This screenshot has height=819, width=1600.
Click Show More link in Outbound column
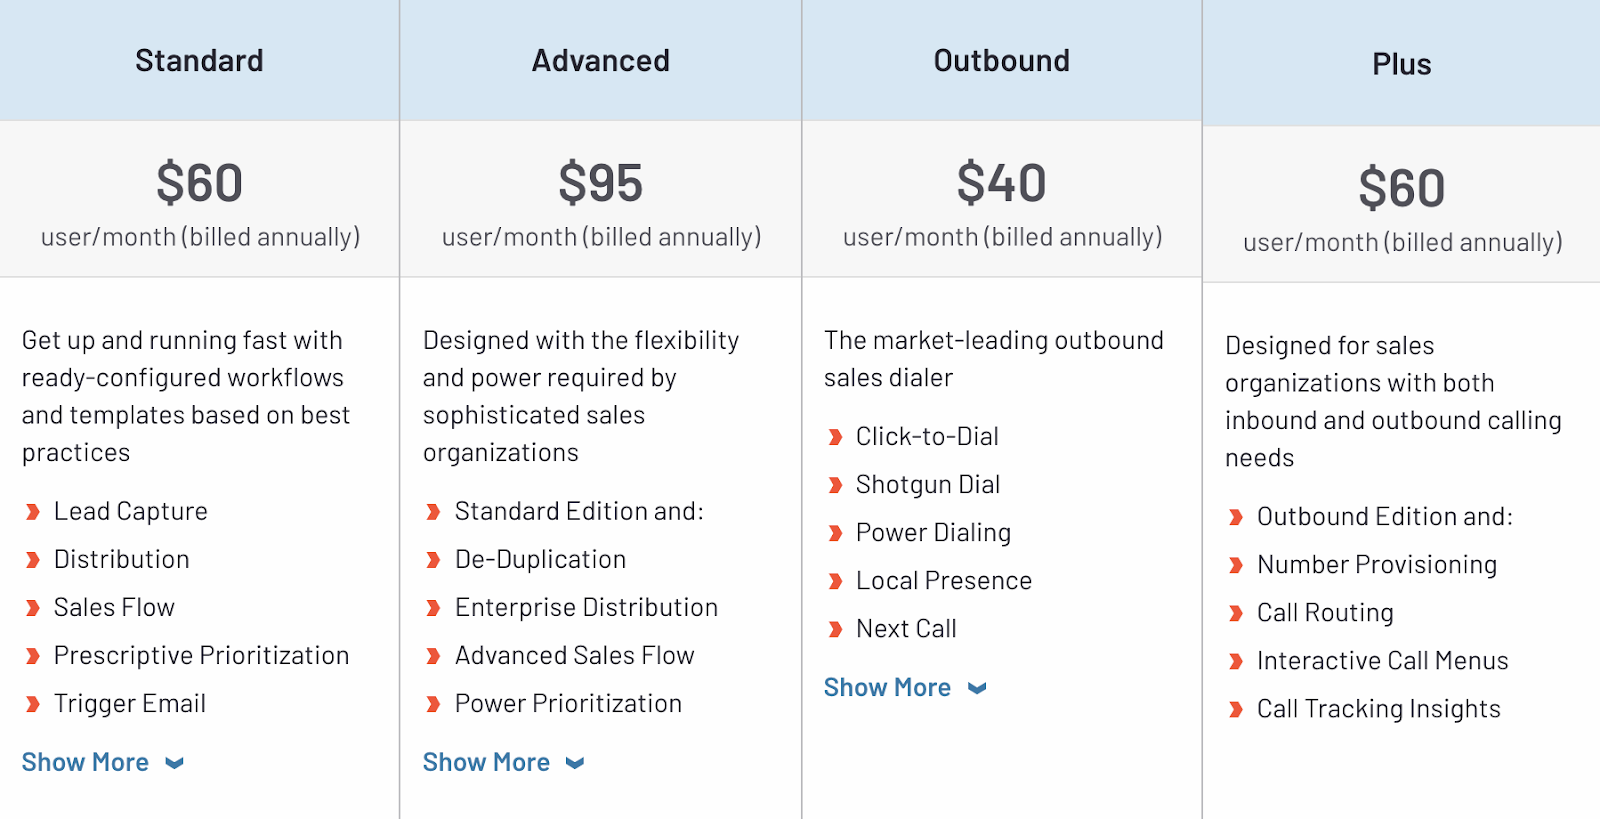click(888, 687)
